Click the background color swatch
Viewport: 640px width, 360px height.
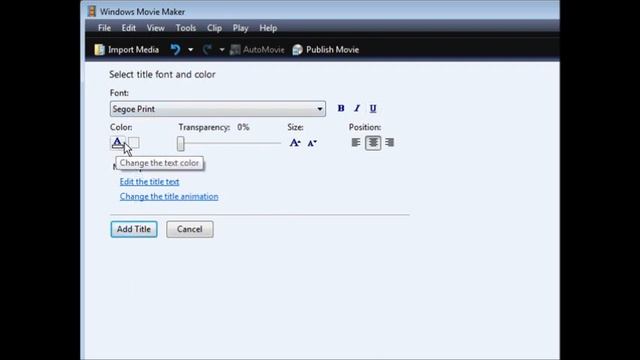tap(134, 142)
